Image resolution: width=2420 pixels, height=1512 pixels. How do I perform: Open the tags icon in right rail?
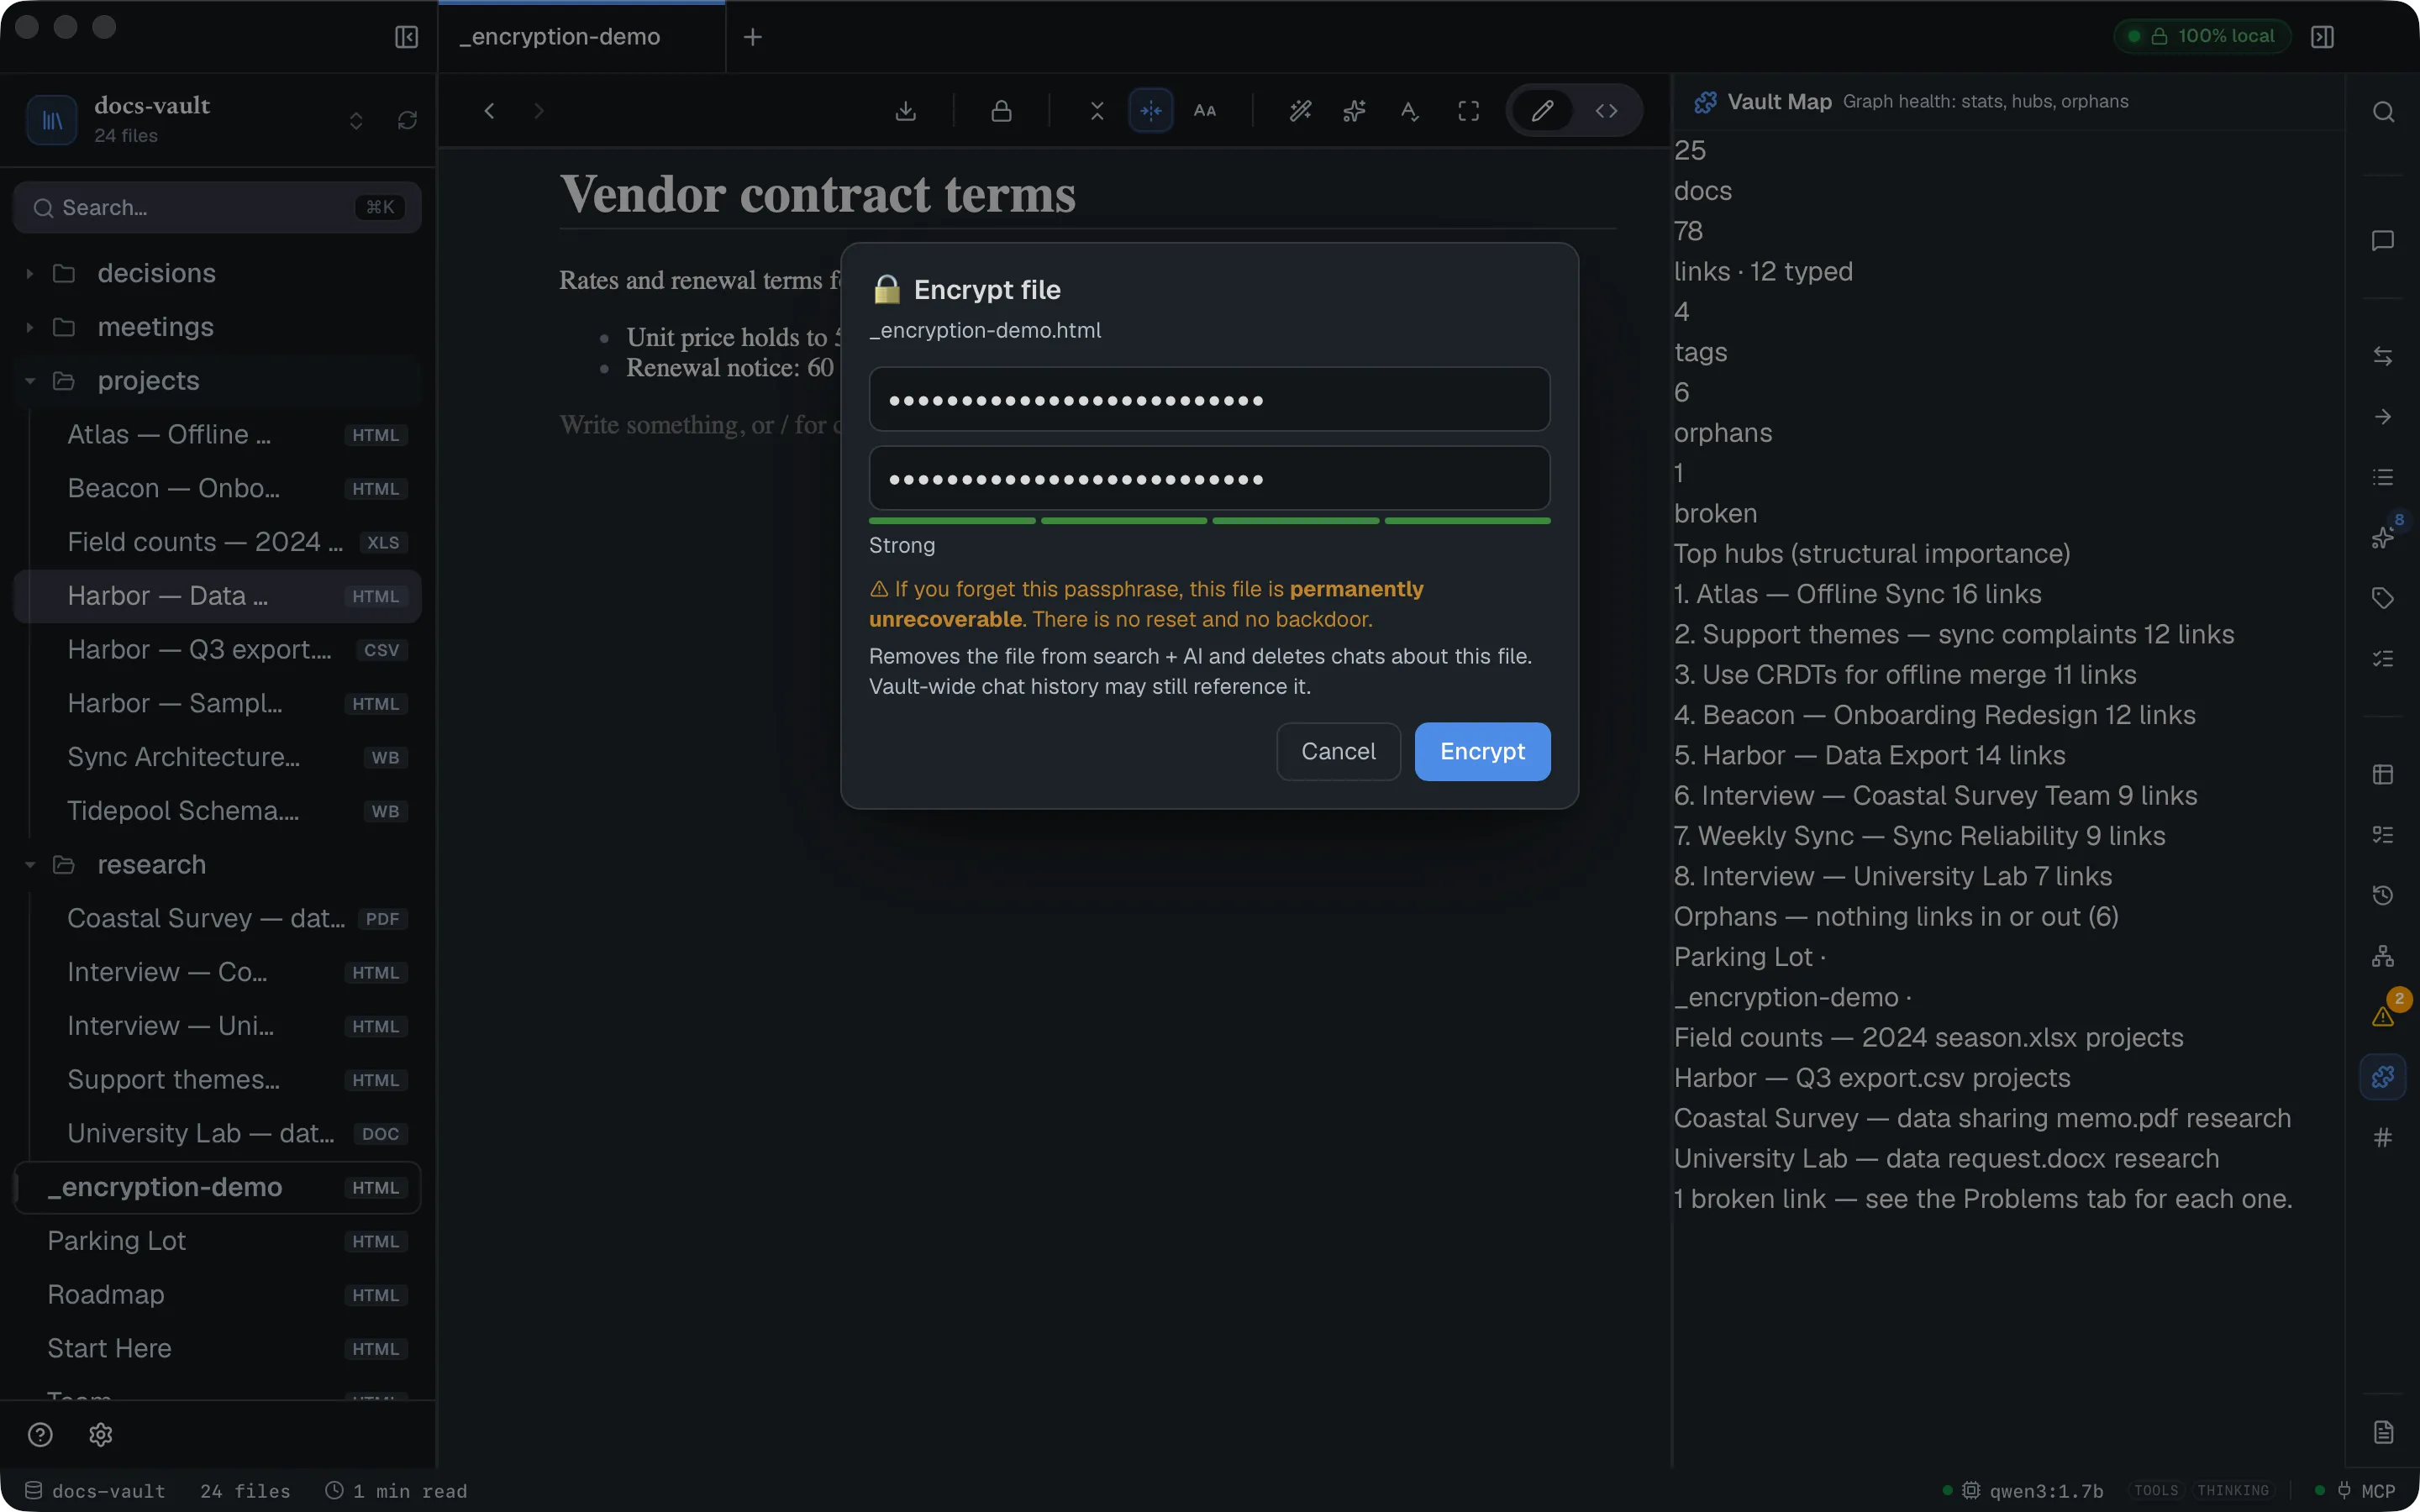click(x=2383, y=598)
